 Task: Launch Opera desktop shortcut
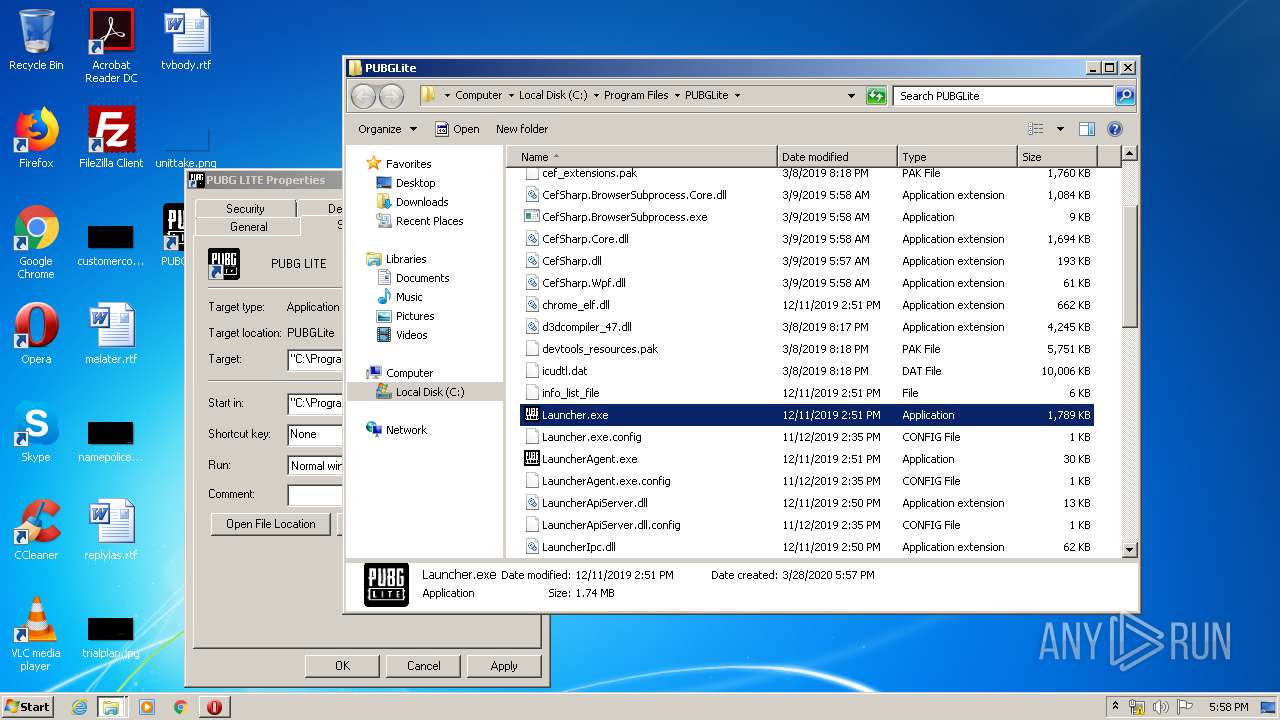pos(36,334)
